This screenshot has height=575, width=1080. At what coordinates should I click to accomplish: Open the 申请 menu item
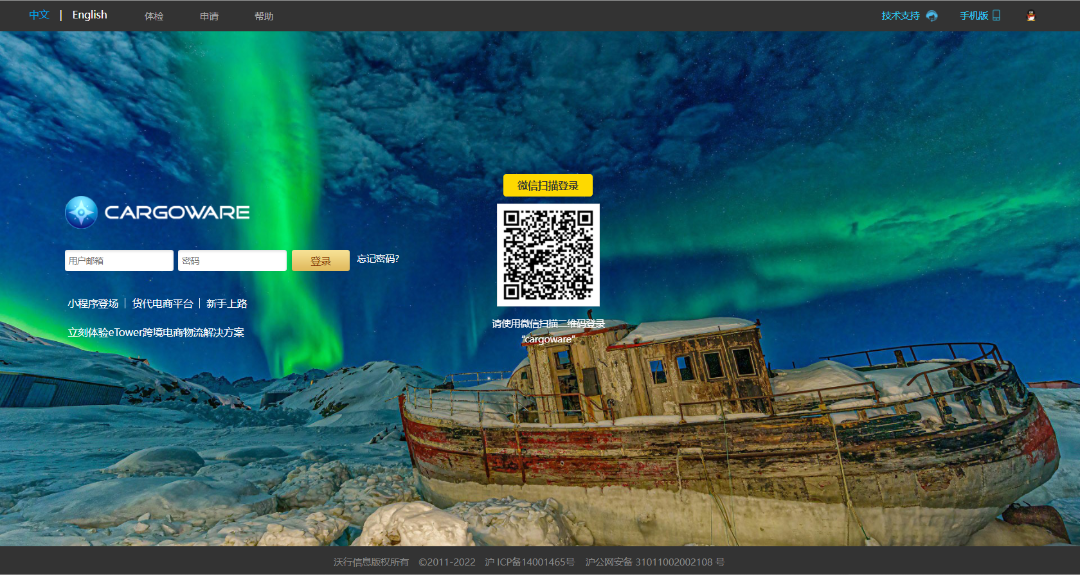click(209, 16)
